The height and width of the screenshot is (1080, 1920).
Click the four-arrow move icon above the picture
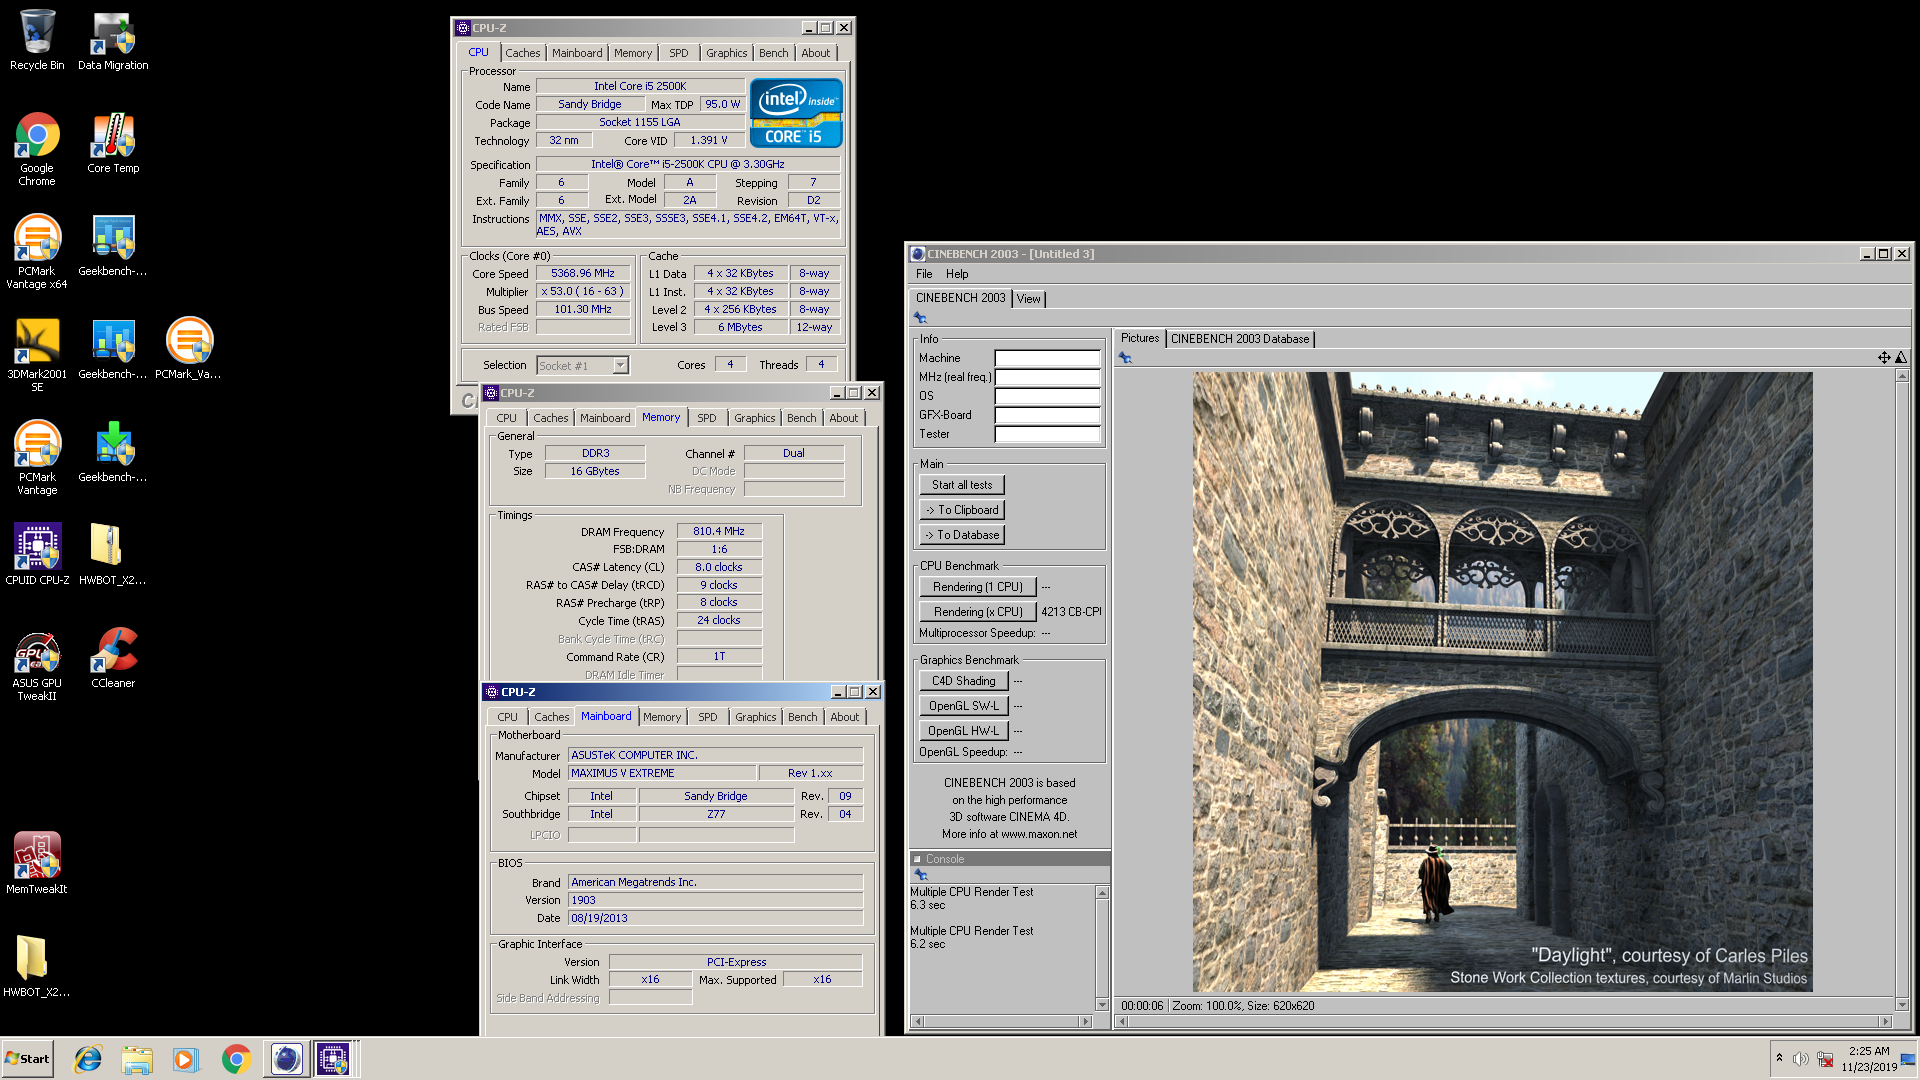(x=1884, y=358)
